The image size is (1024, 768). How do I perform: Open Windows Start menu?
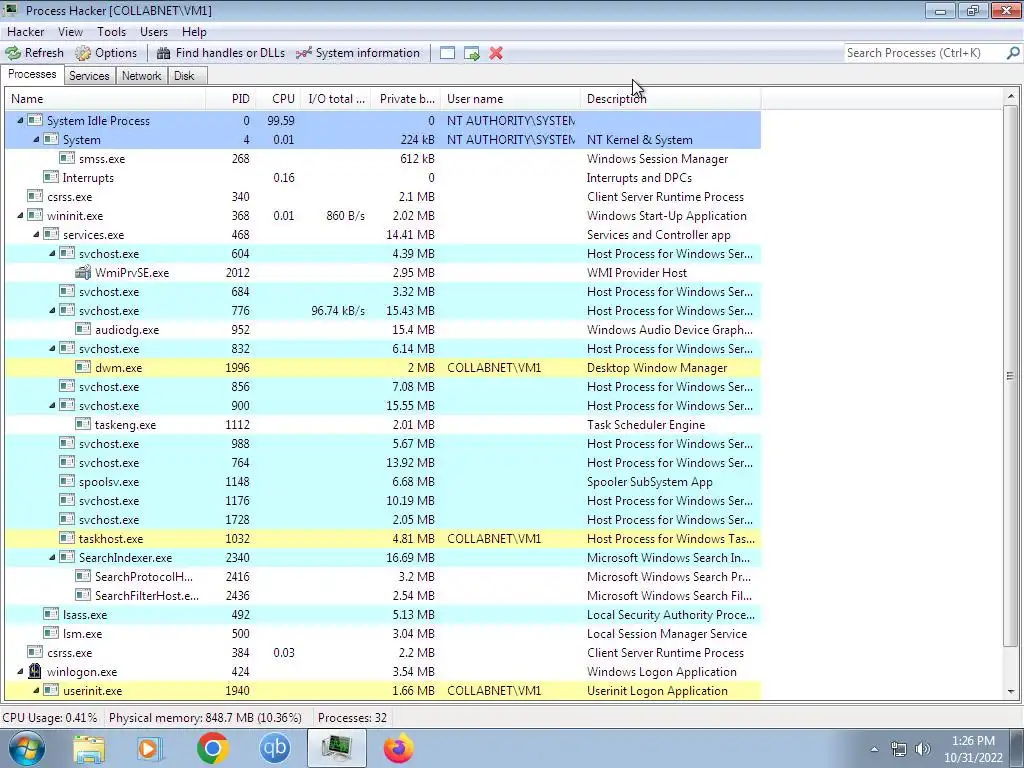coord(26,748)
